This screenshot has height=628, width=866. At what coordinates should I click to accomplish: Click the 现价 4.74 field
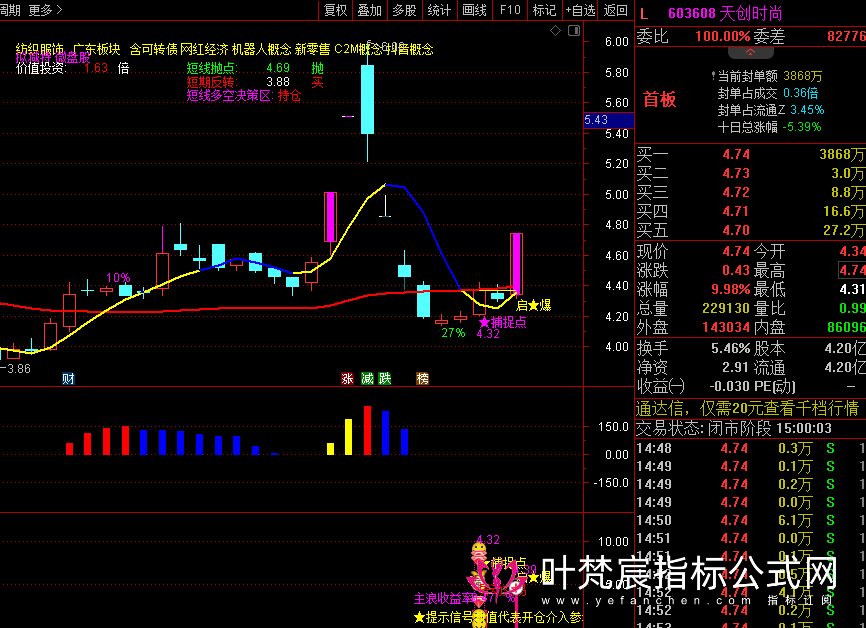(x=694, y=251)
